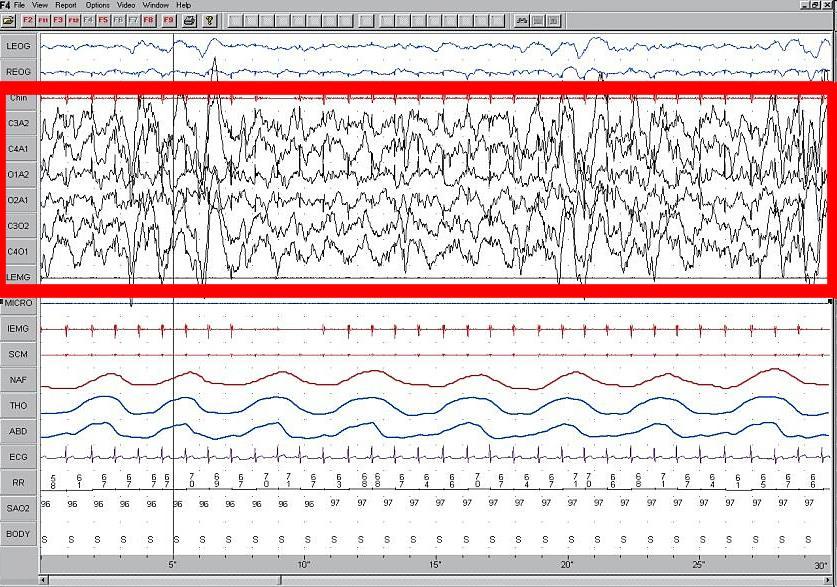Click the horizontal scrollbar left arrow

44,580
